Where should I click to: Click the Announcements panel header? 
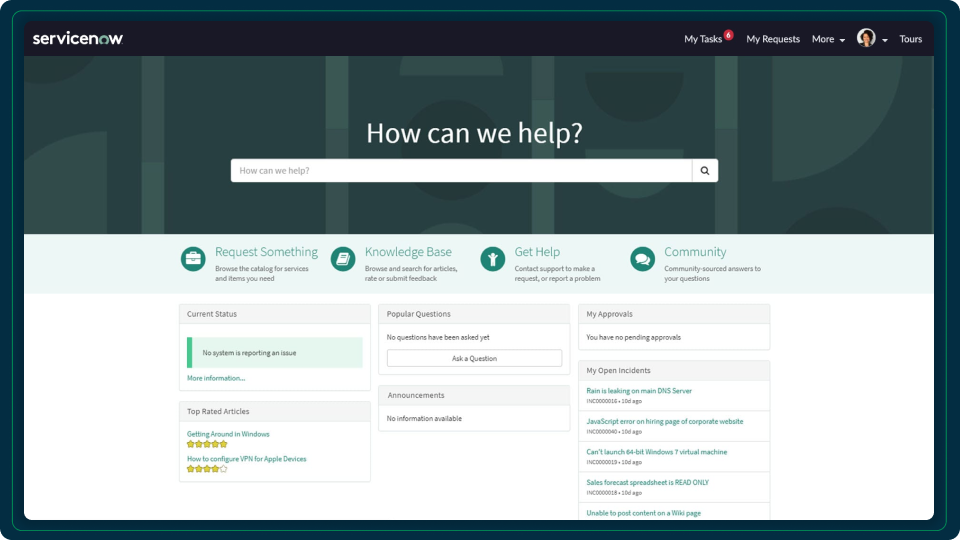point(474,396)
